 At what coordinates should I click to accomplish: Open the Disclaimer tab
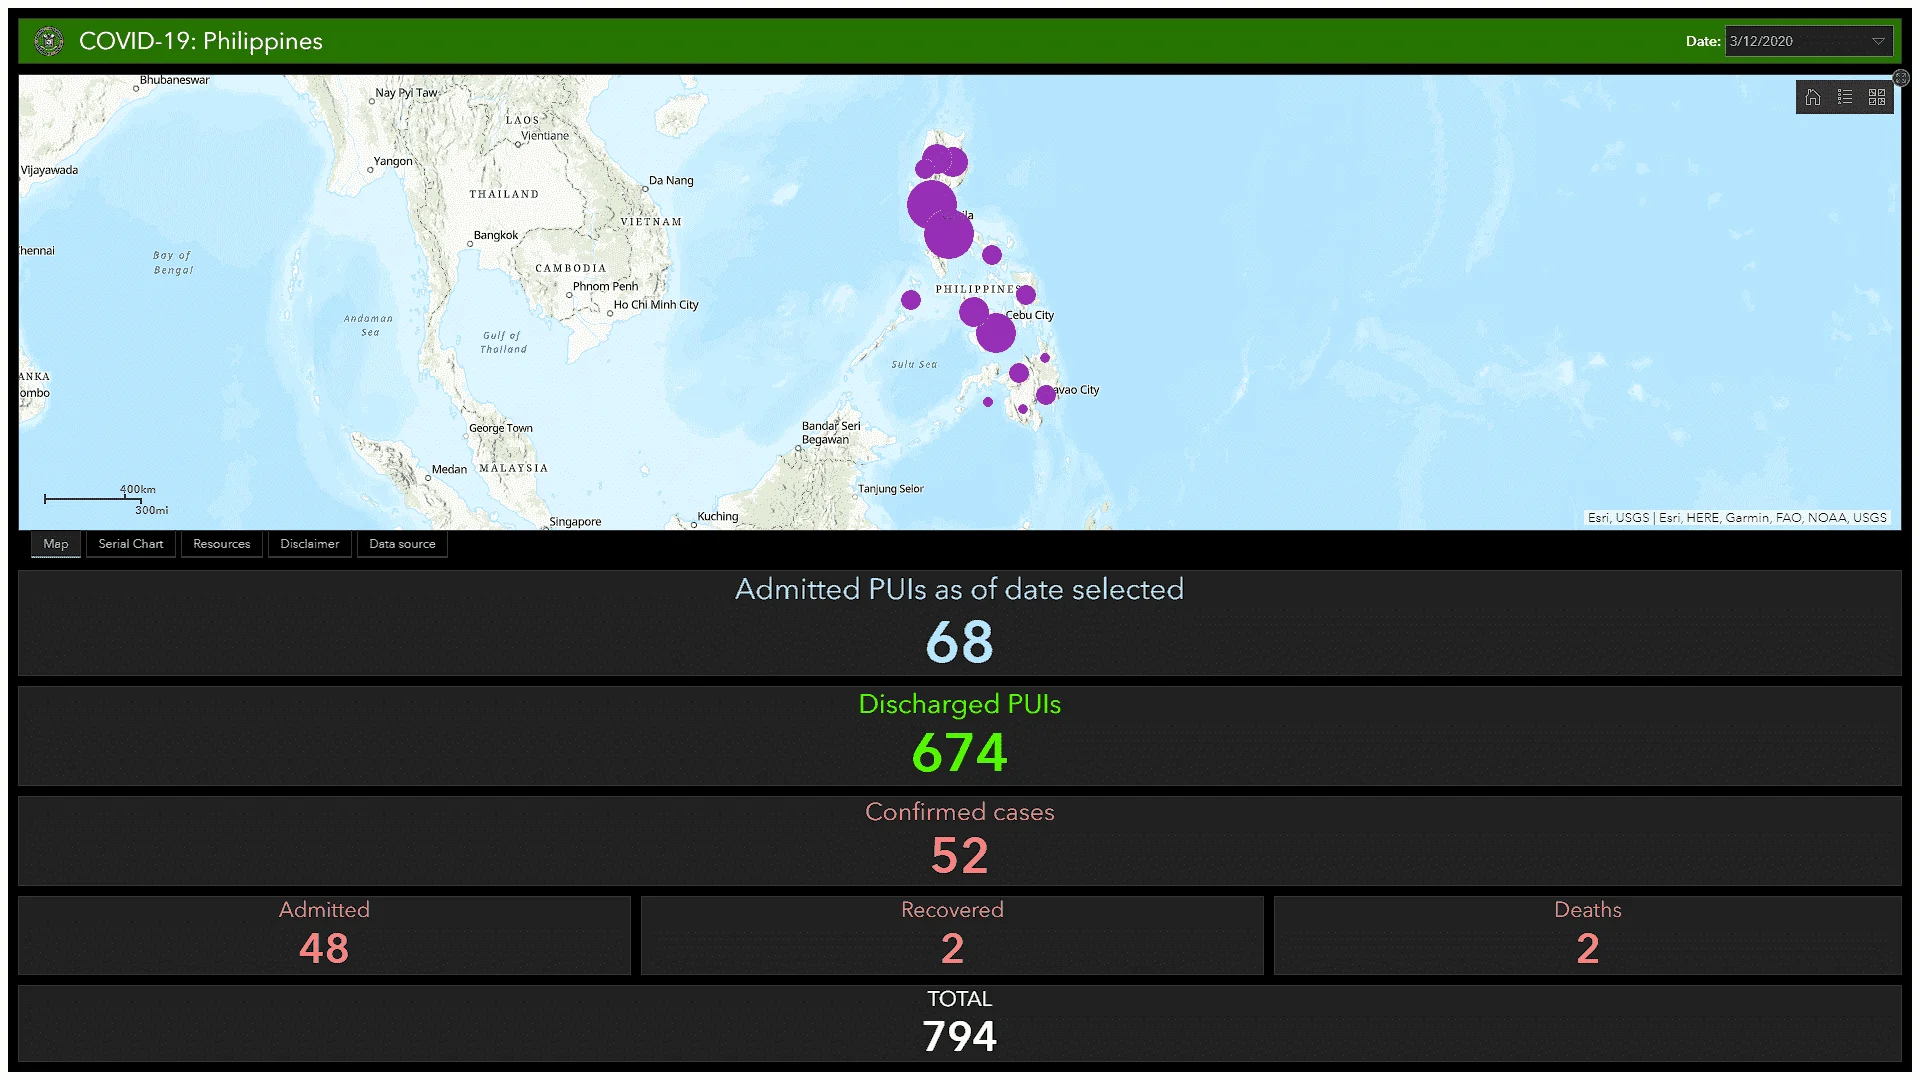point(310,544)
